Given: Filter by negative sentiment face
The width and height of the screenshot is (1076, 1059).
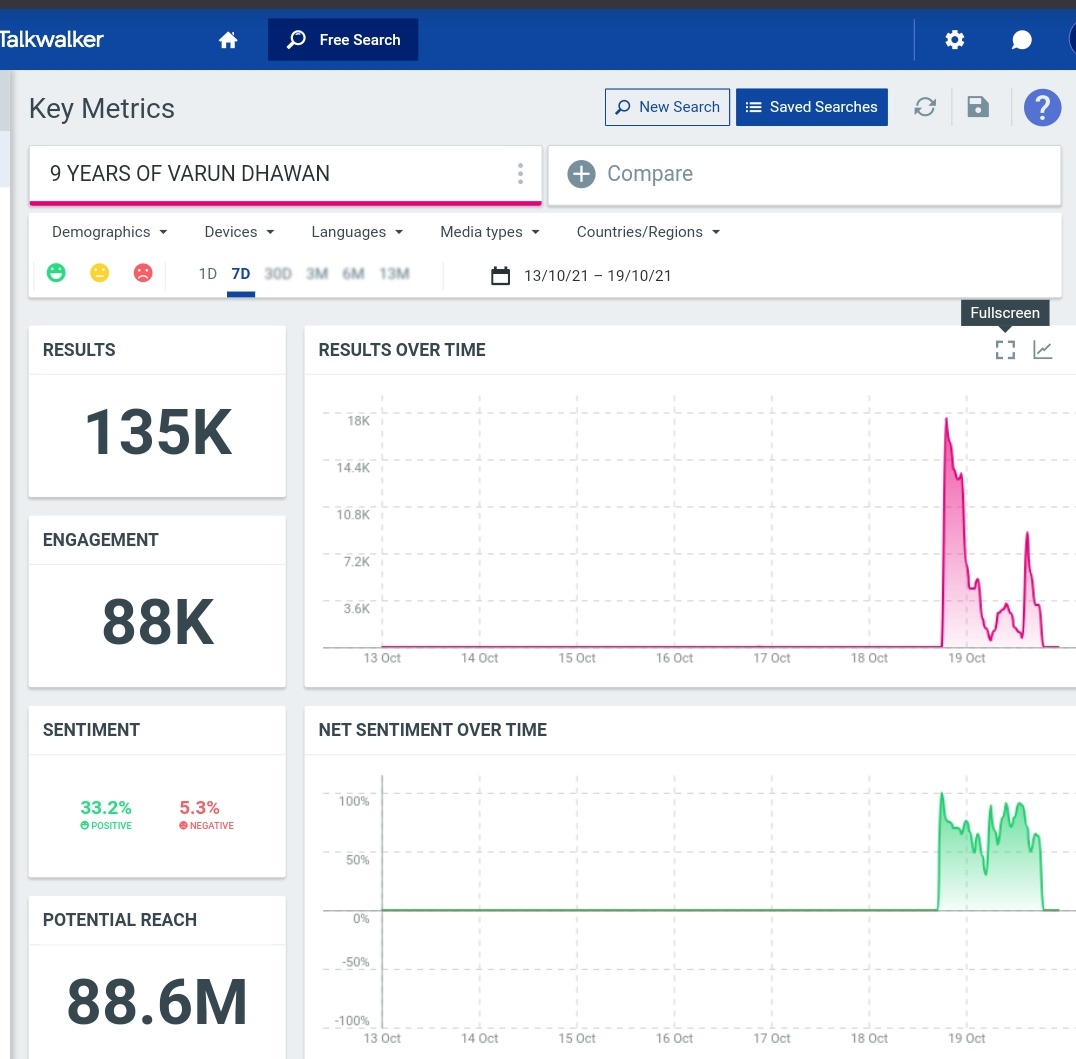Looking at the screenshot, I should [x=143, y=273].
